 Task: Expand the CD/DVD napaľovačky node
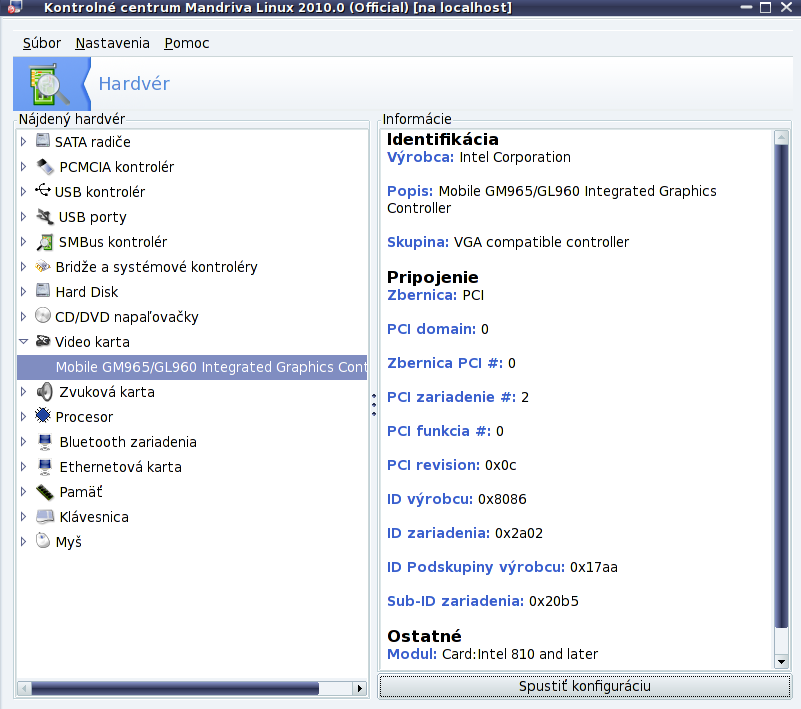[23, 317]
